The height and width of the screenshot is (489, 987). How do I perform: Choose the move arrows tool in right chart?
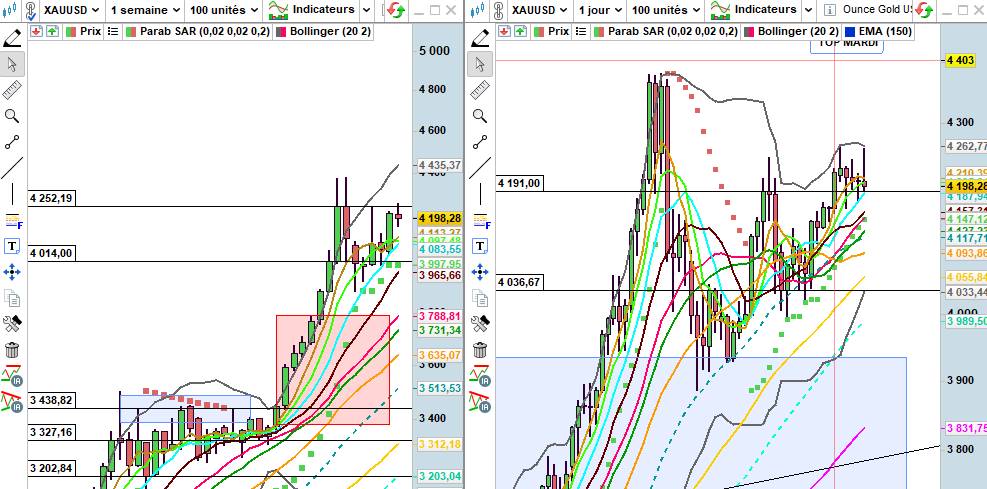pos(481,272)
